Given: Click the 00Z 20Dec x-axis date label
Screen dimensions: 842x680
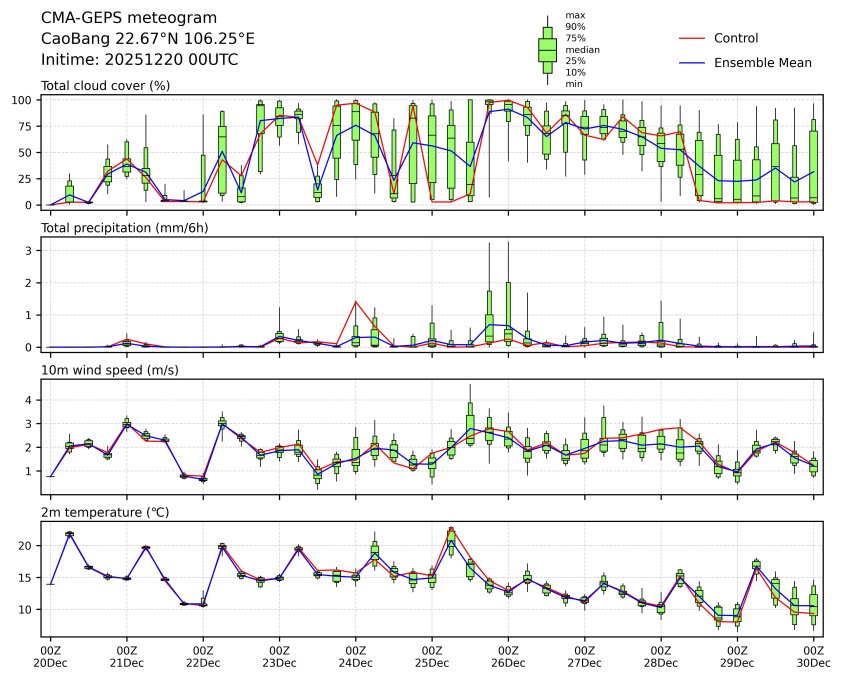Looking at the screenshot, I should point(51,656).
